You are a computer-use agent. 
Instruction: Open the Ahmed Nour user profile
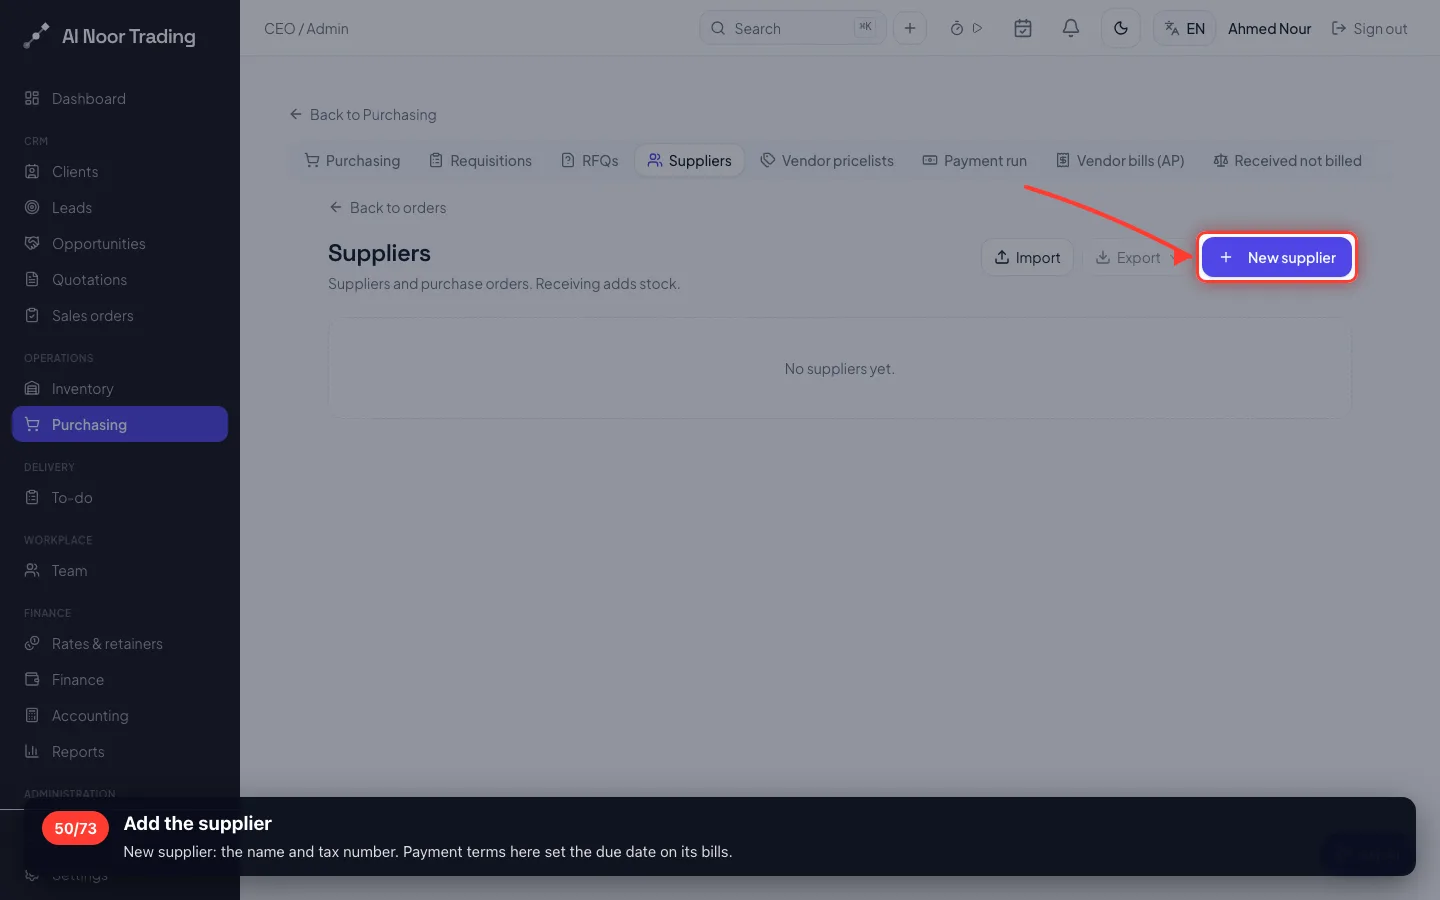(x=1269, y=29)
